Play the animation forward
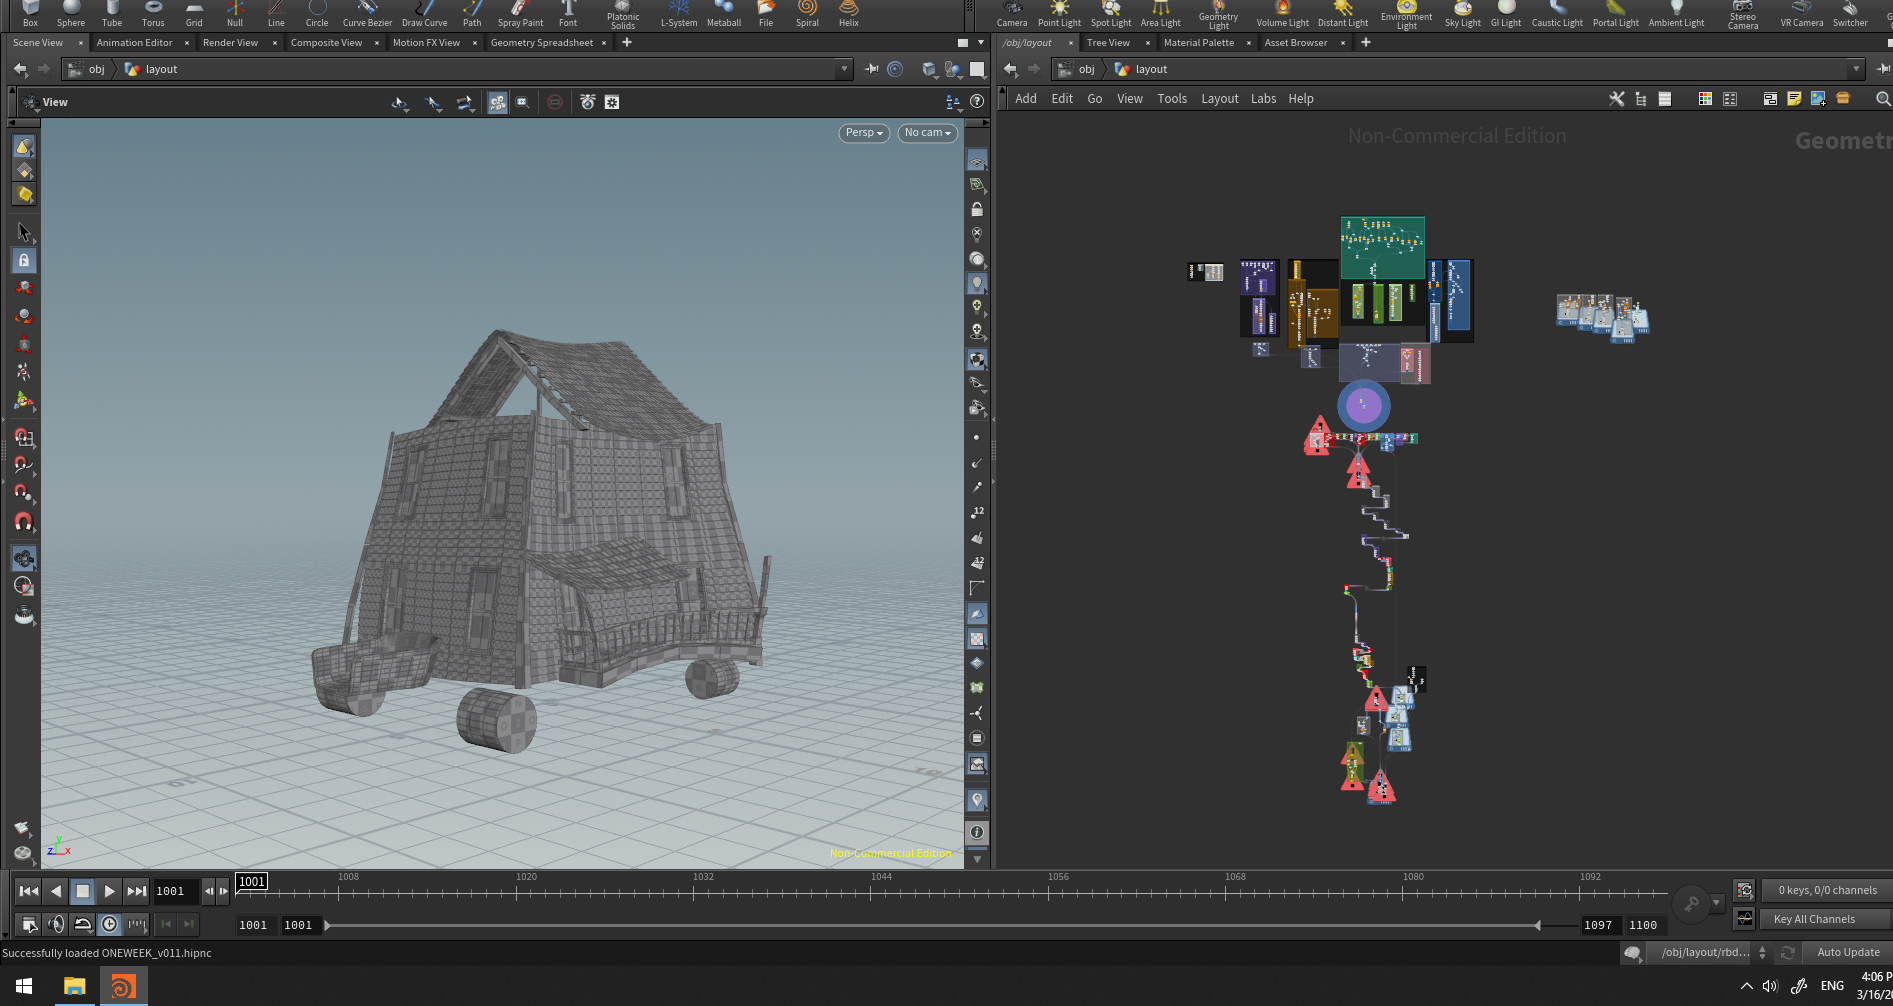Viewport: 1893px width, 1006px height. pyautogui.click(x=110, y=891)
